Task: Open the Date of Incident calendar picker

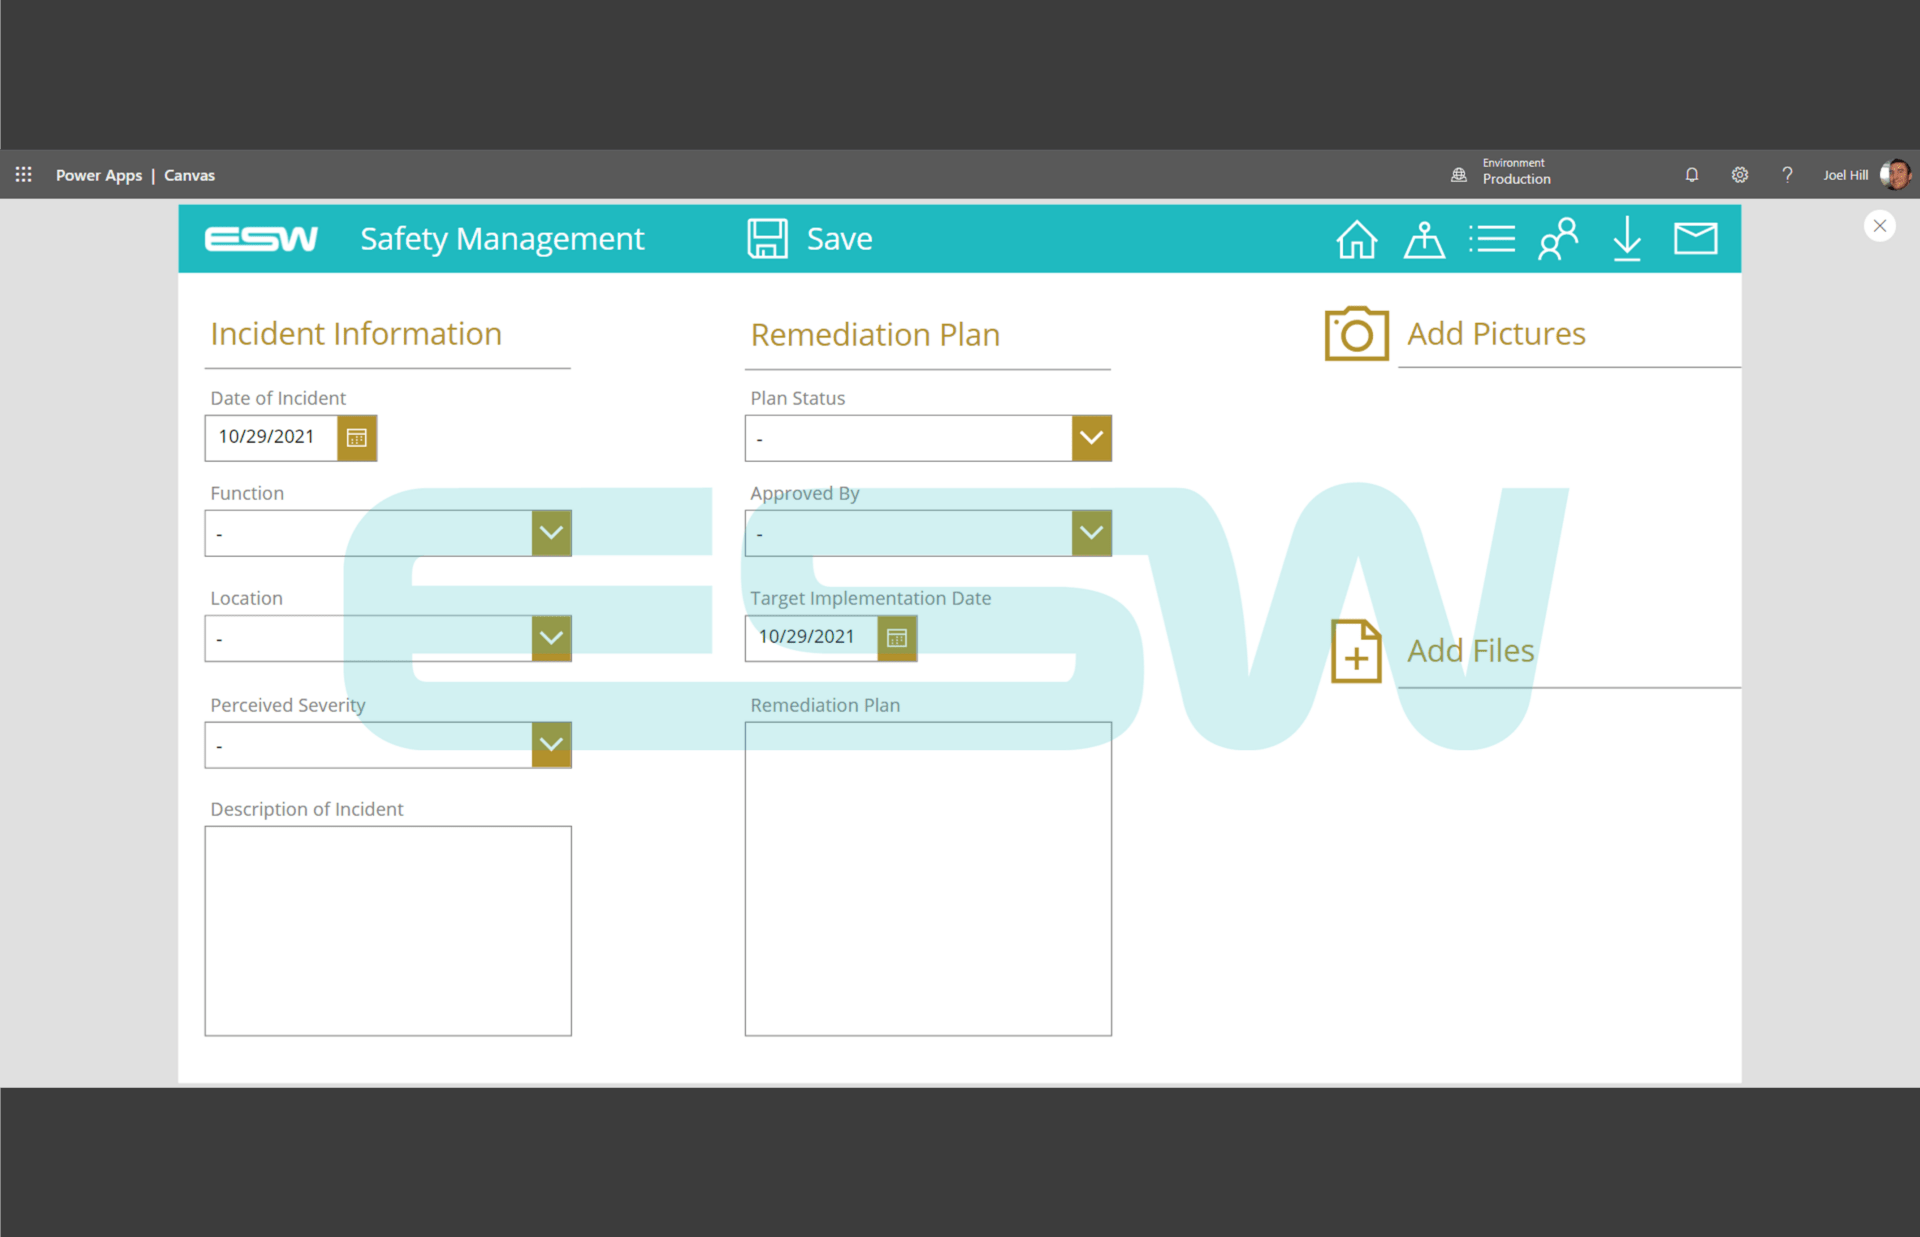Action: pyautogui.click(x=356, y=437)
